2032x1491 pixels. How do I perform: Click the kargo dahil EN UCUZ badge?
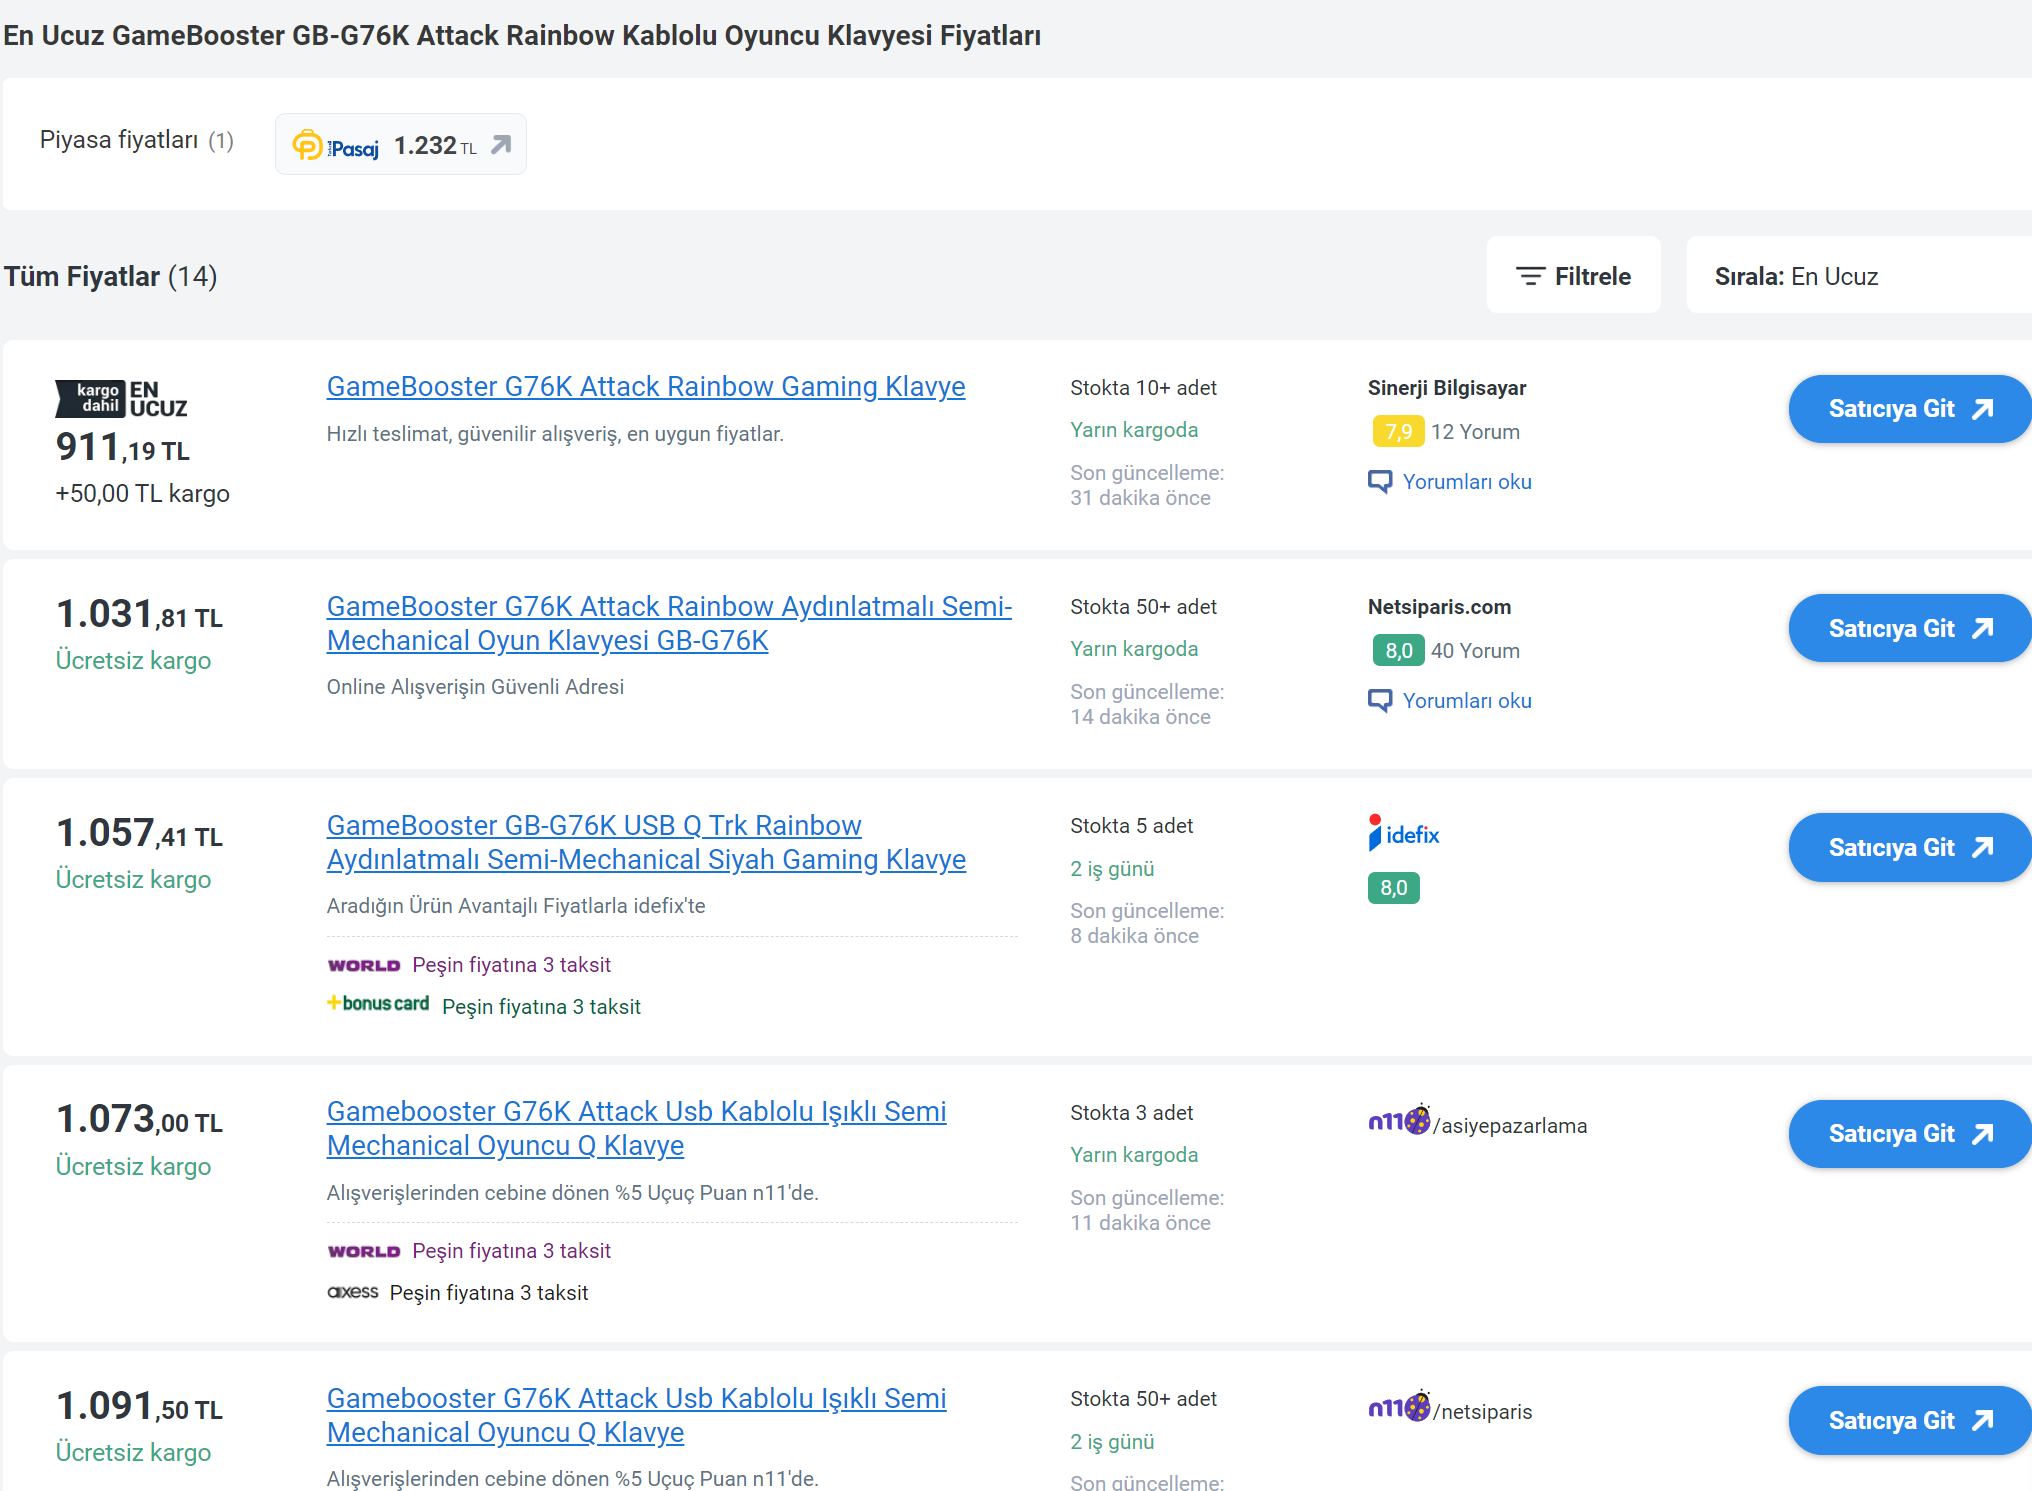pyautogui.click(x=121, y=399)
